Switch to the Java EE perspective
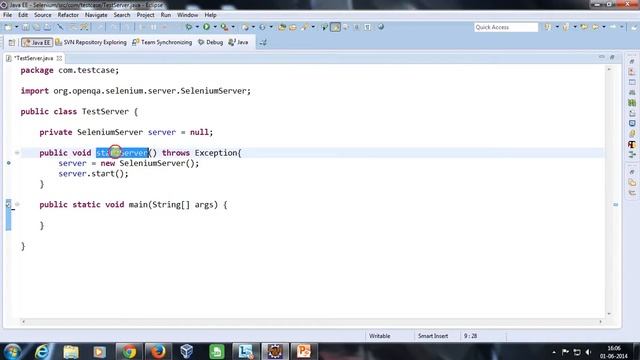 tap(37, 42)
